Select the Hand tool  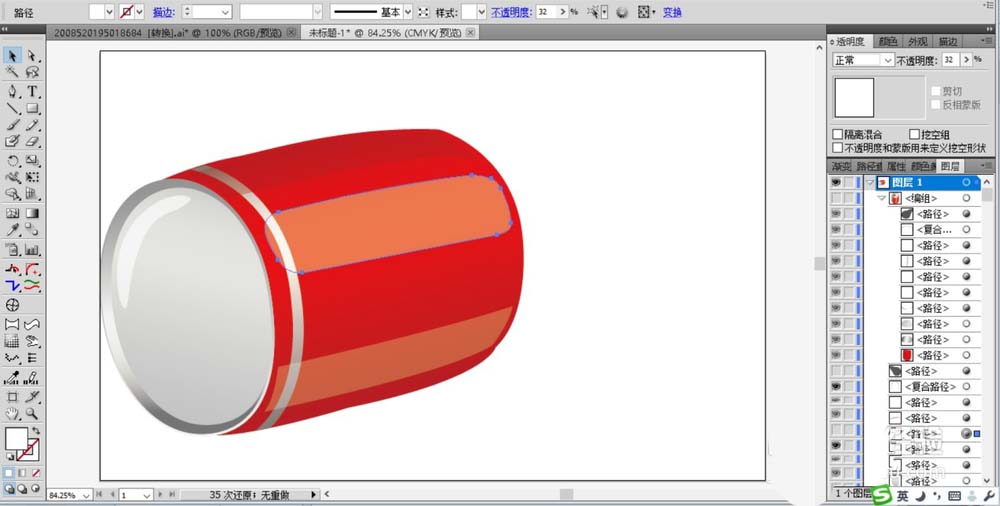click(x=12, y=412)
